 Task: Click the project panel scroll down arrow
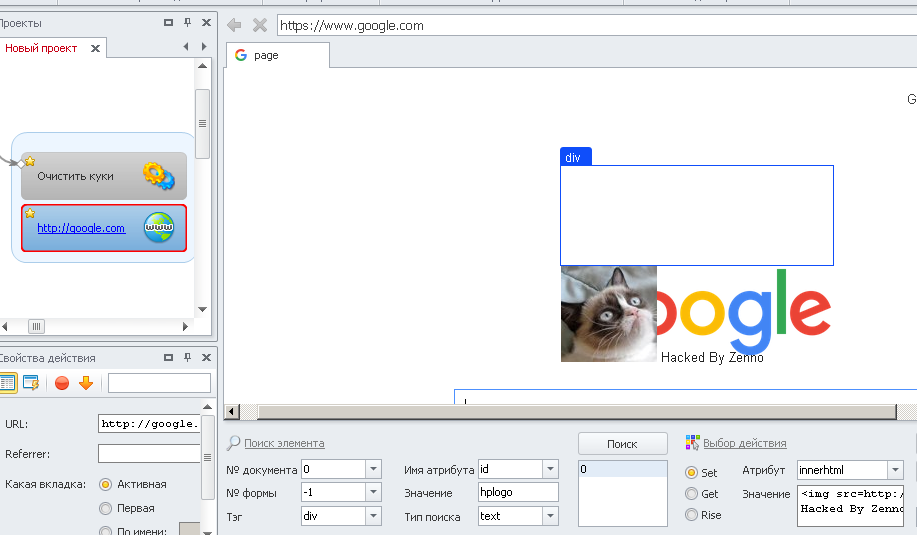(x=202, y=309)
